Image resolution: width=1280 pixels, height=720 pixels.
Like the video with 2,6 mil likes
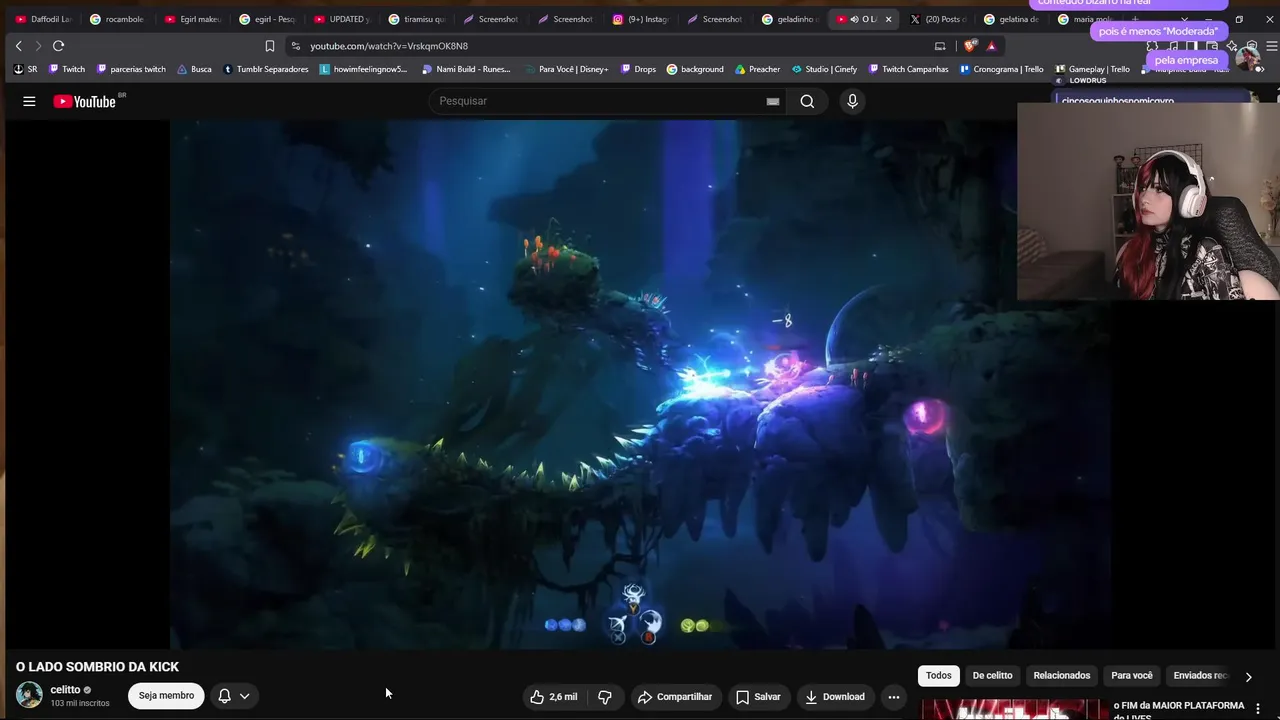click(x=553, y=697)
